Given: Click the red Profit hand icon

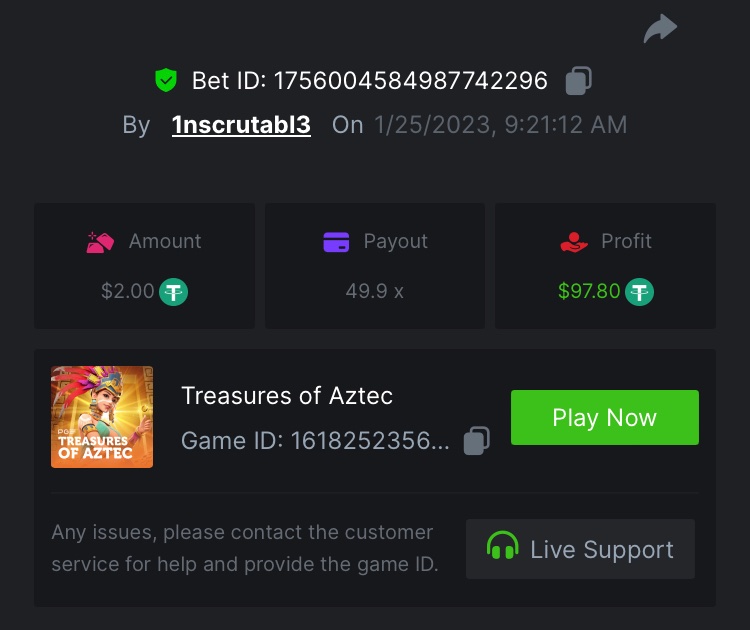Looking at the screenshot, I should 574,242.
